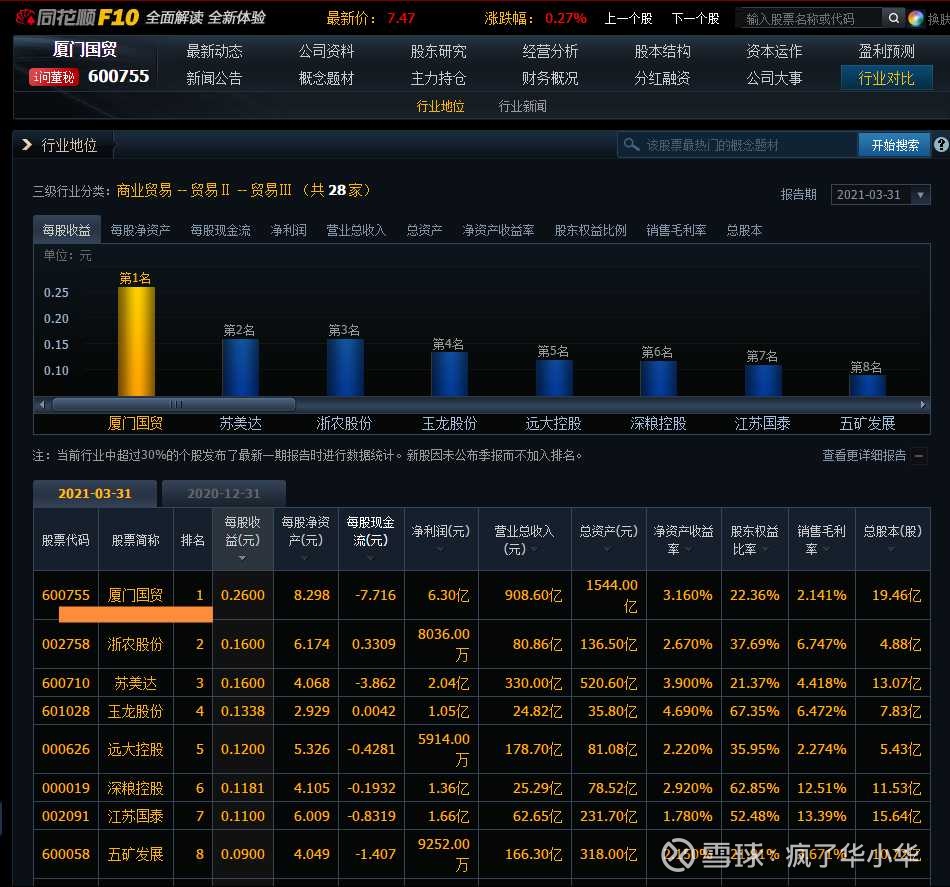950x887 pixels.
Task: Open the 新闻公告 menu item
Action: (x=214, y=78)
